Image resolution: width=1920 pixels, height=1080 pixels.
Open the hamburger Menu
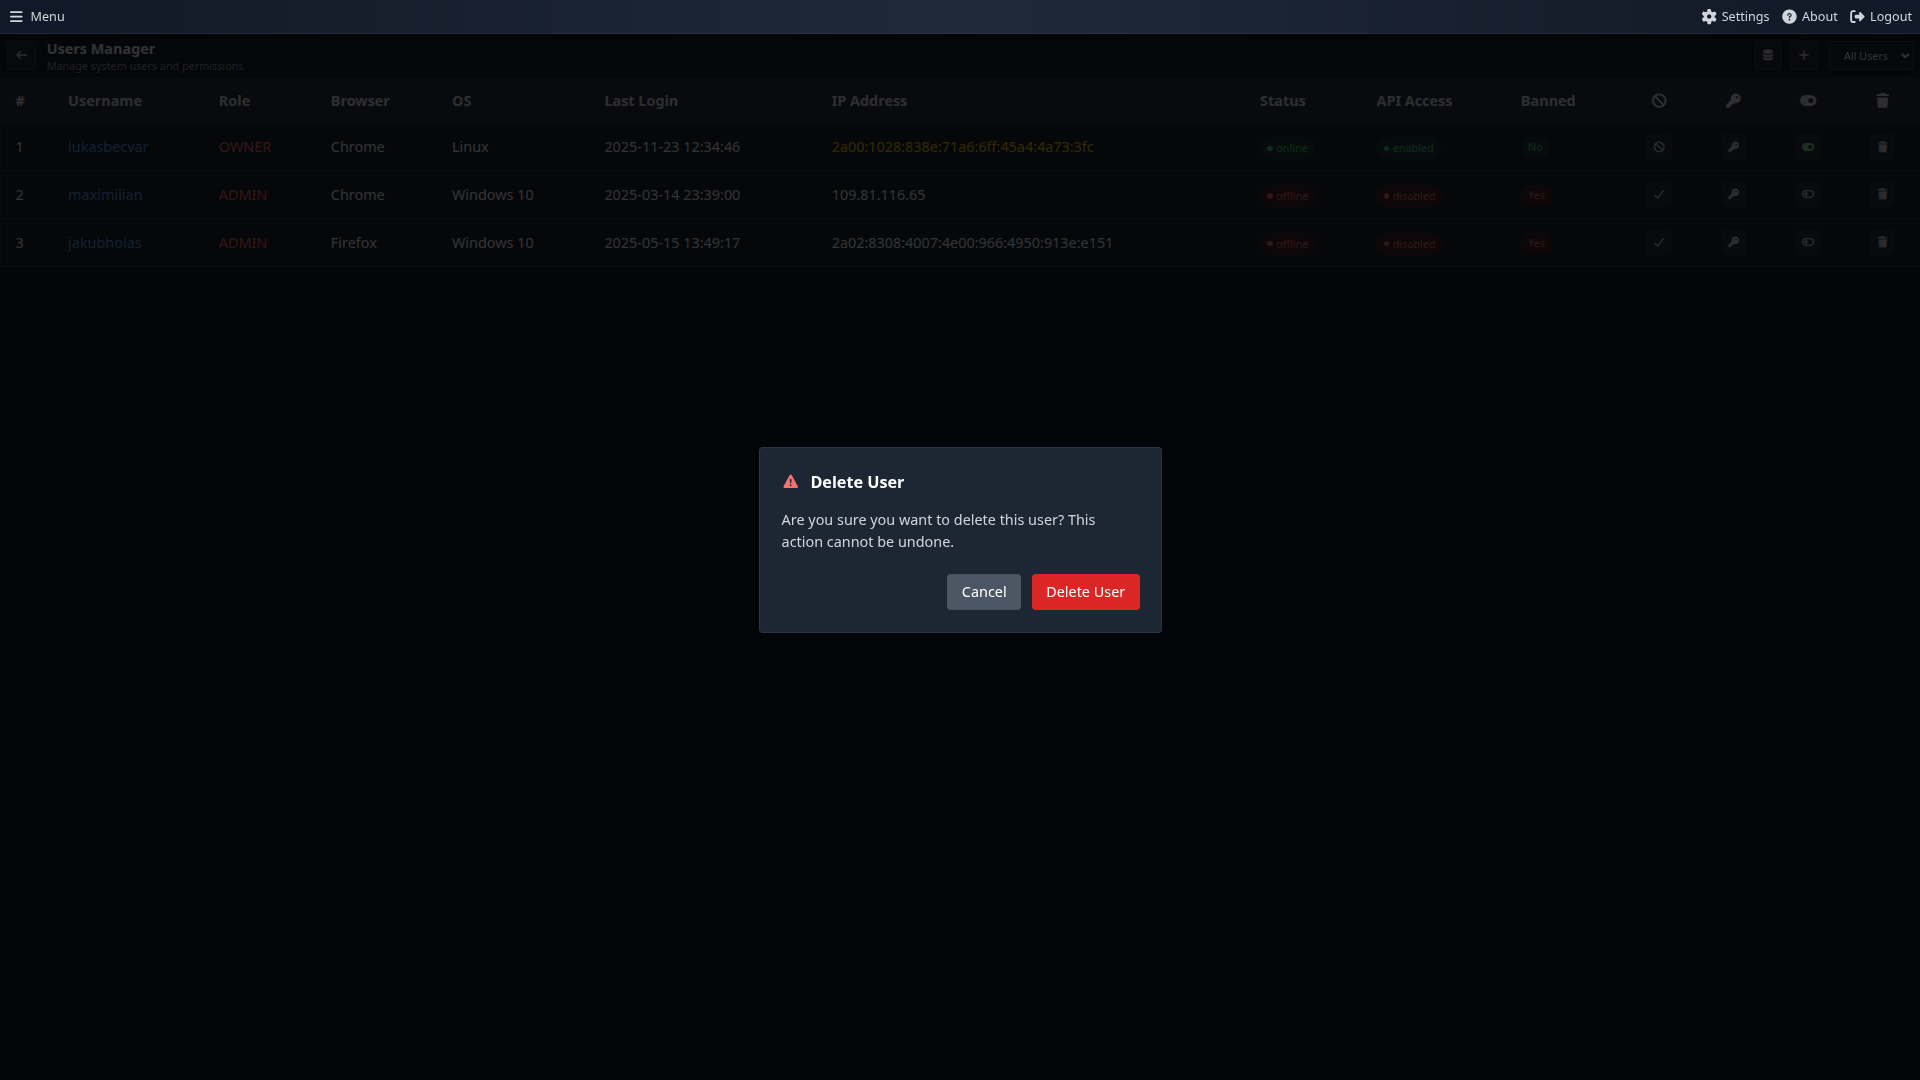[37, 16]
